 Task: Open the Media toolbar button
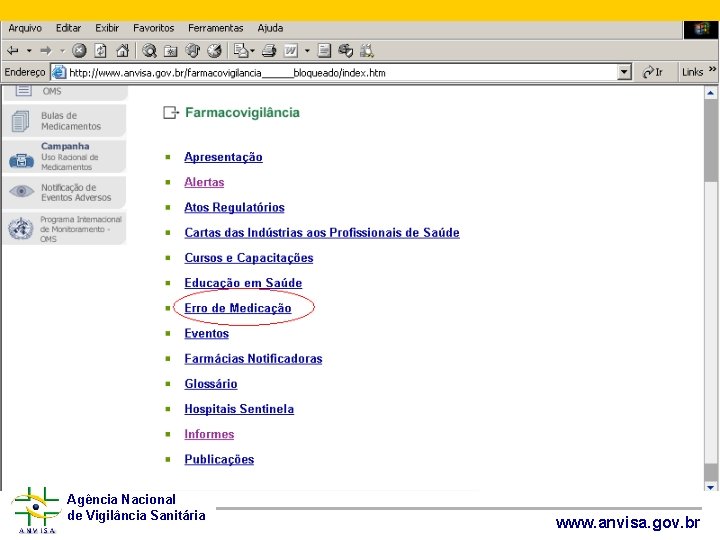pos(193,51)
